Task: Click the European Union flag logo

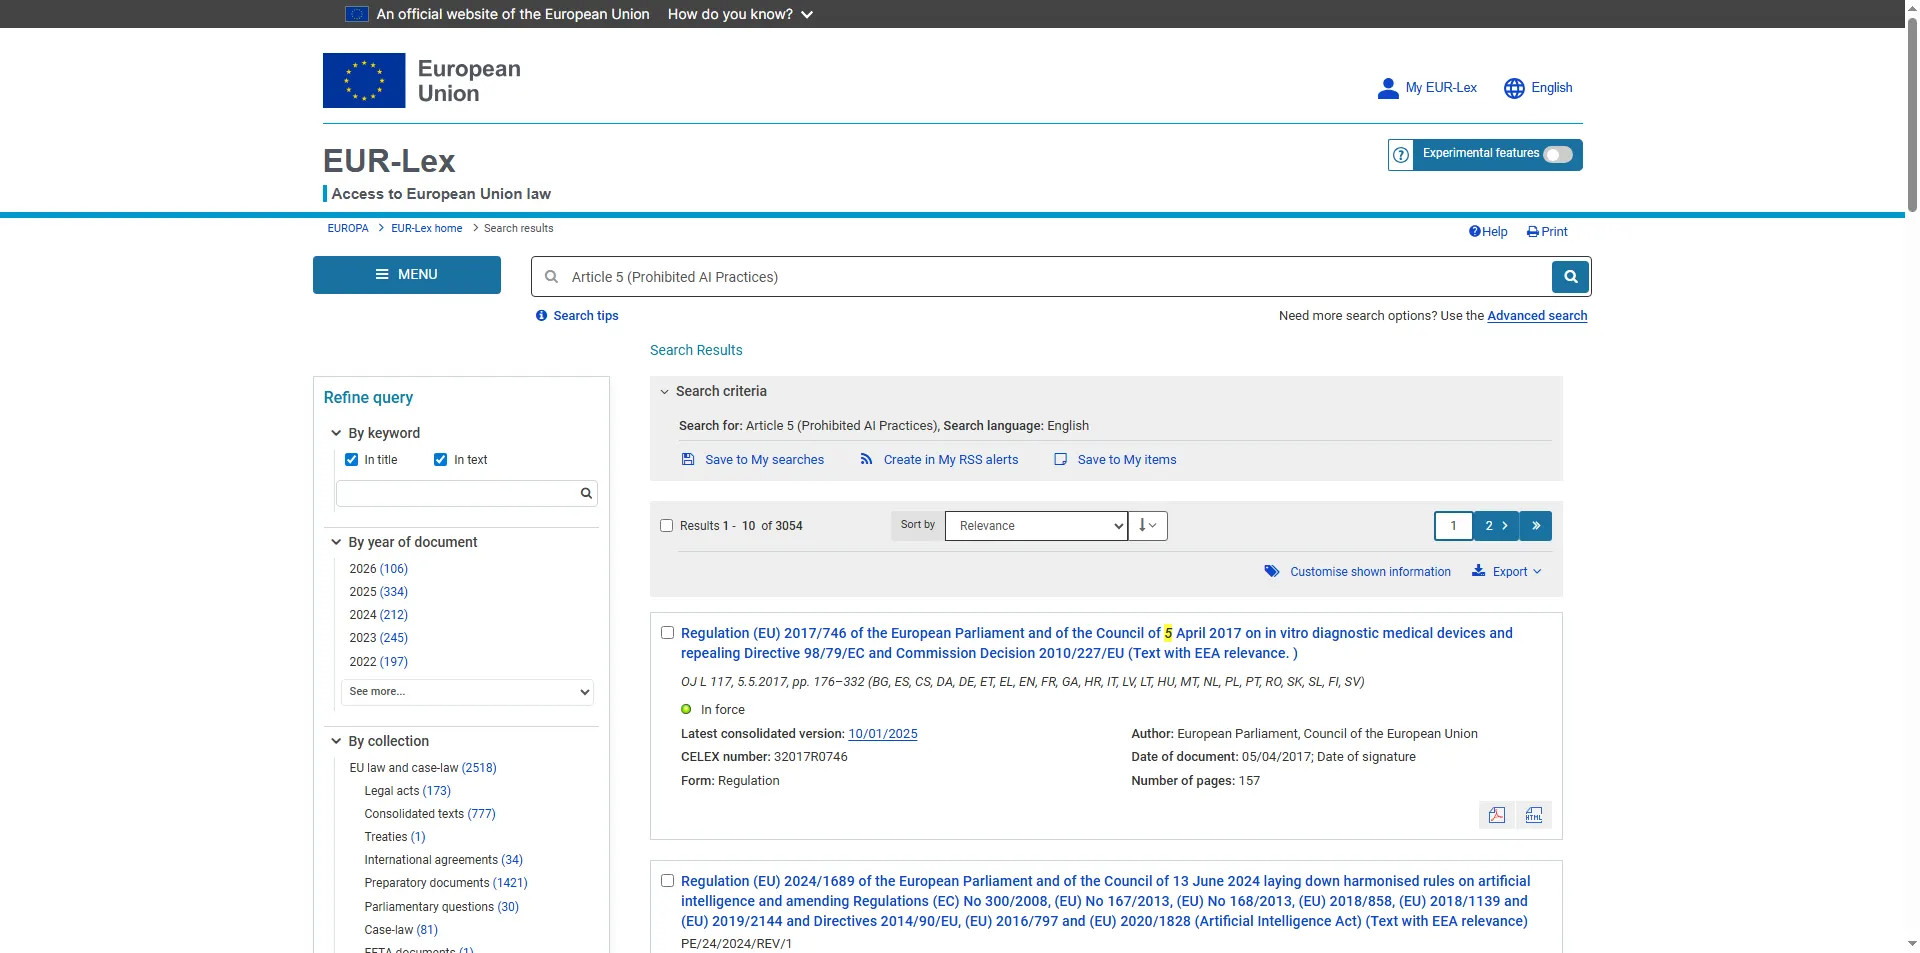Action: (364, 80)
